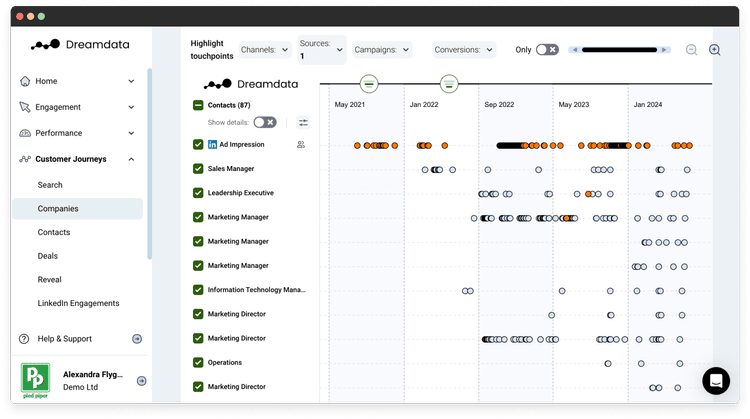Click the Engagement cursor icon
750x419 pixels.
[25, 107]
